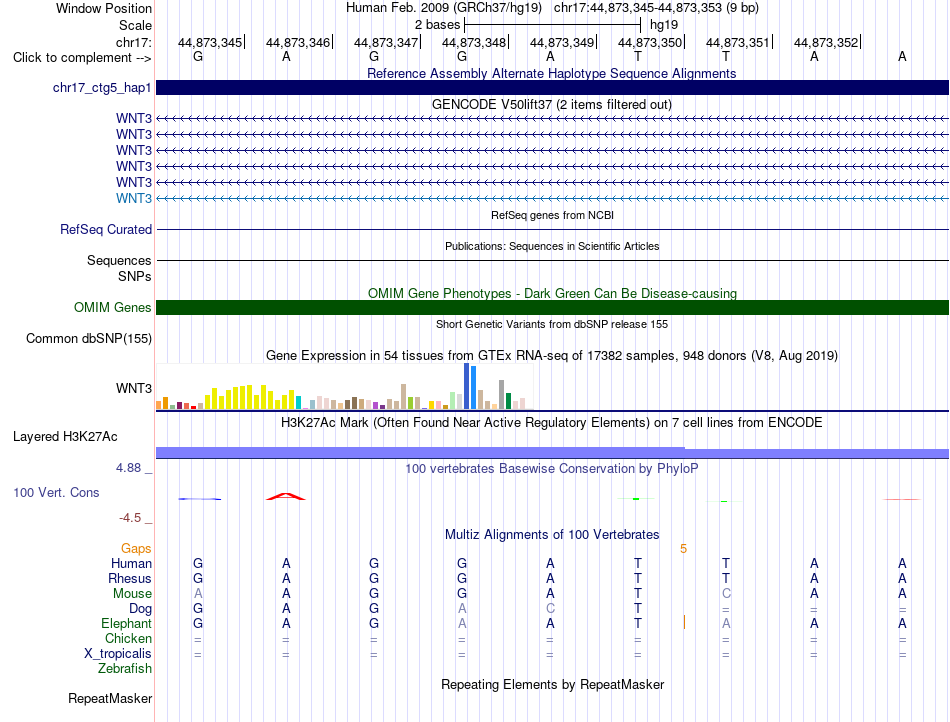Viewport: 950px width, 722px height.
Task: Click the gray C base in Dog row
Action: (550, 609)
